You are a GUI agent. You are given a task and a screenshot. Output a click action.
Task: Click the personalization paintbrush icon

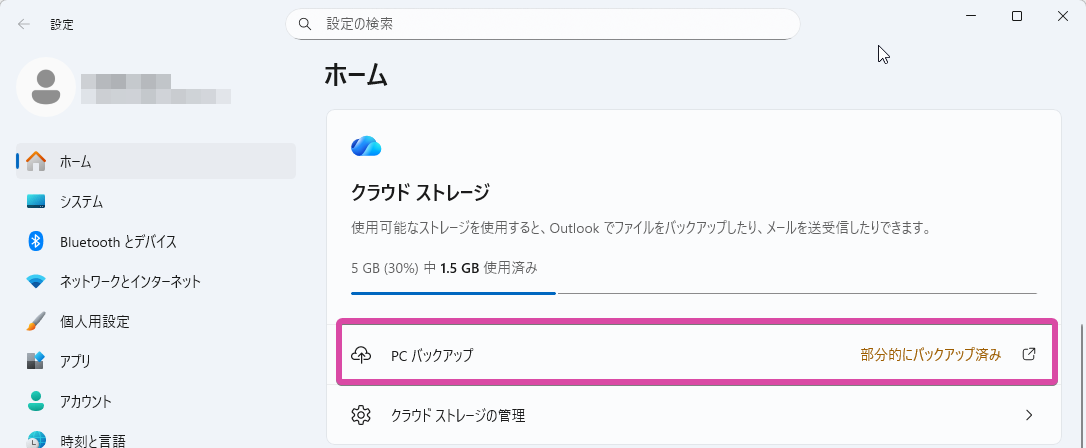click(x=36, y=321)
